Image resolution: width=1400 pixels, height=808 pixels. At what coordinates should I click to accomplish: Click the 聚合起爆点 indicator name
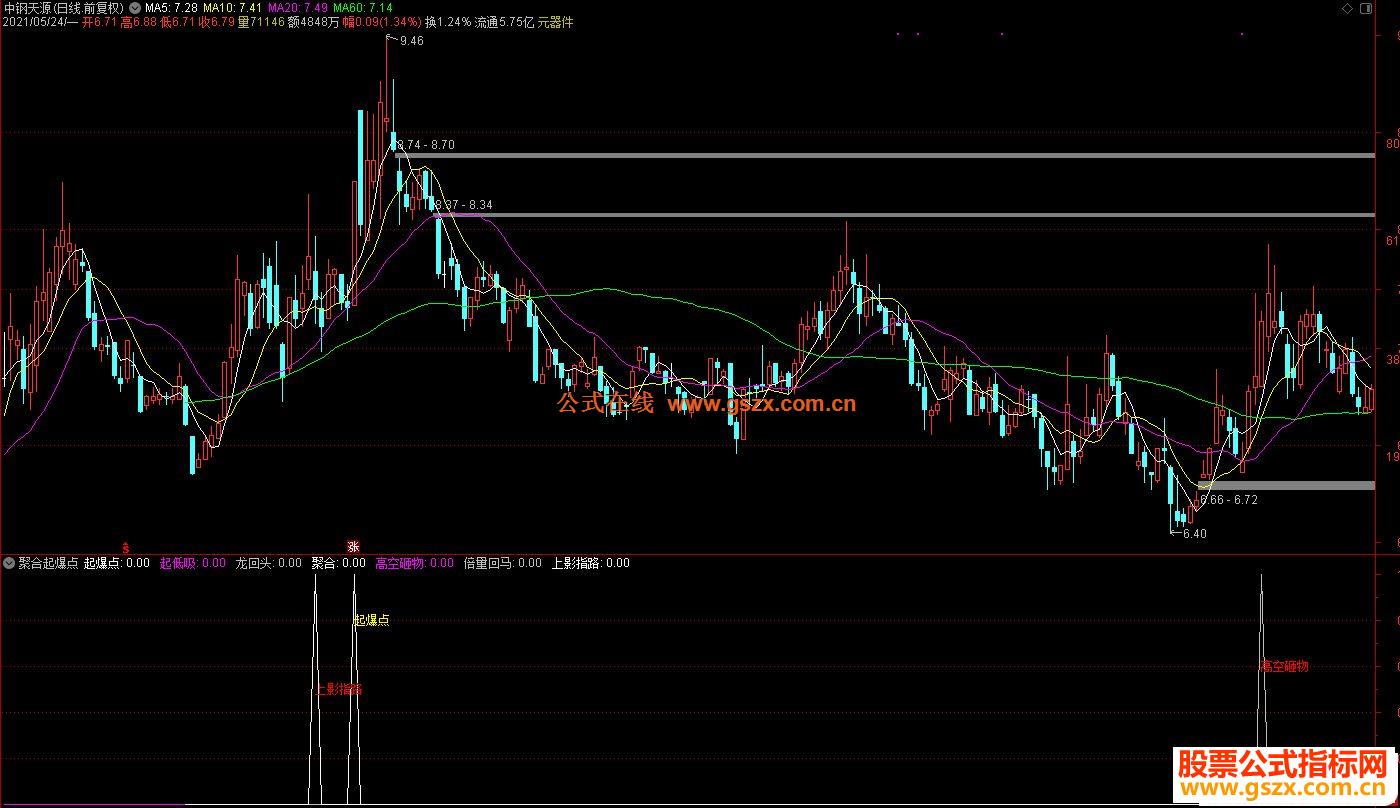click(x=49, y=563)
